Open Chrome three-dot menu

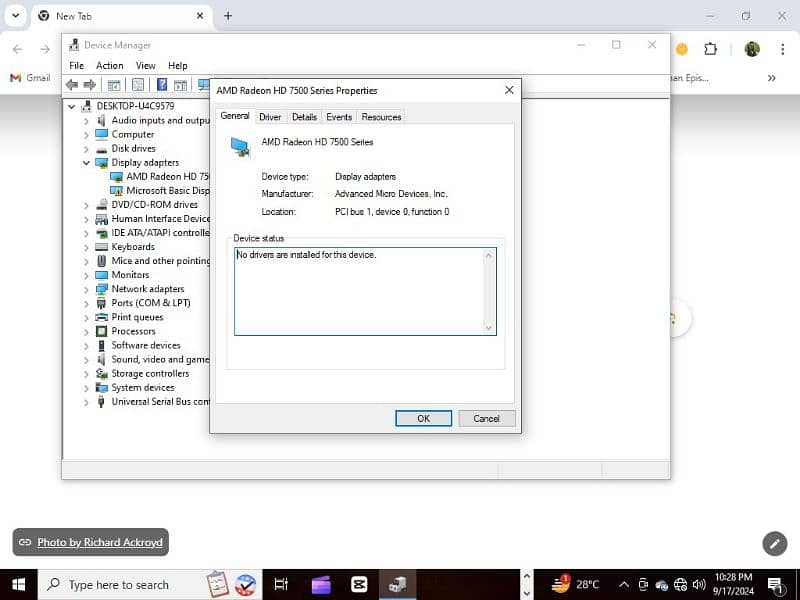coord(782,49)
